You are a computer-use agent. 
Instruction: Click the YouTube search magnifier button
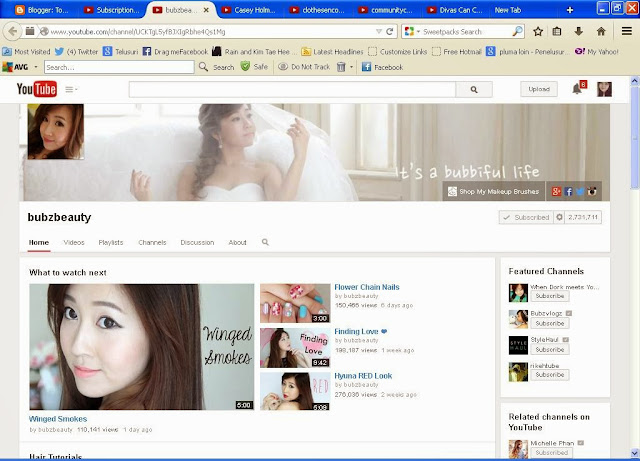point(474,89)
